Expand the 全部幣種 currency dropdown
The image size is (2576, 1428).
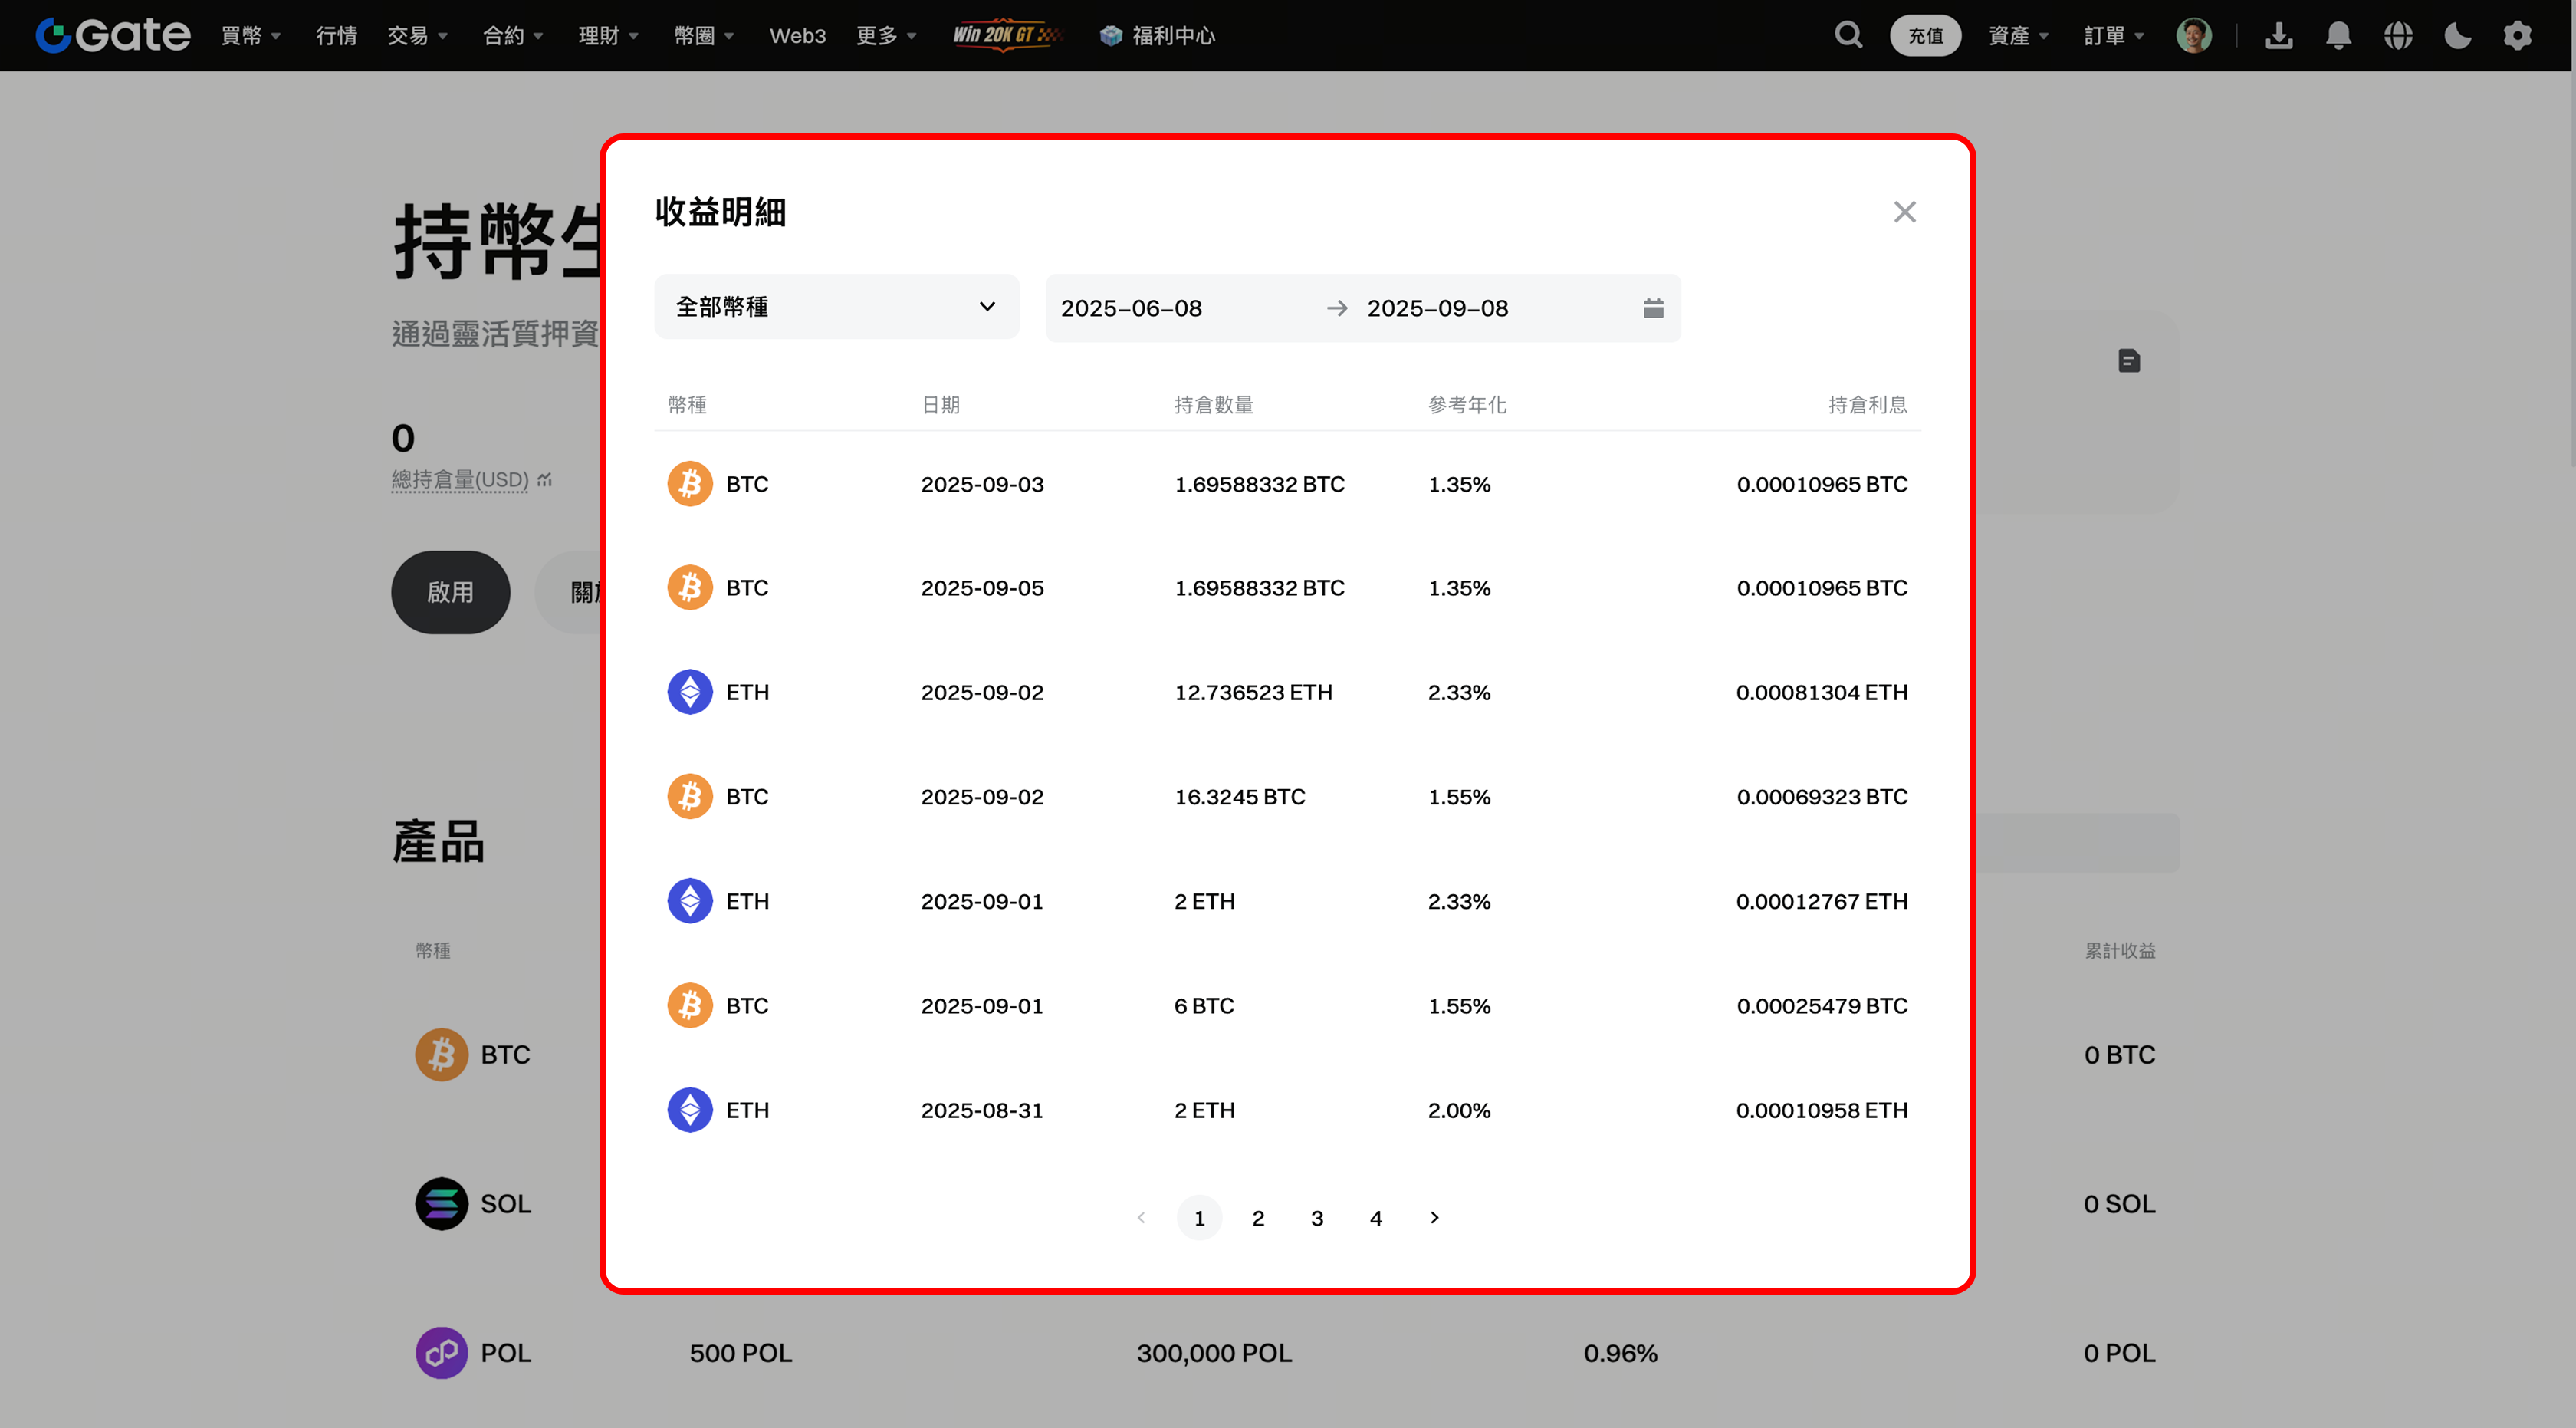[836, 307]
